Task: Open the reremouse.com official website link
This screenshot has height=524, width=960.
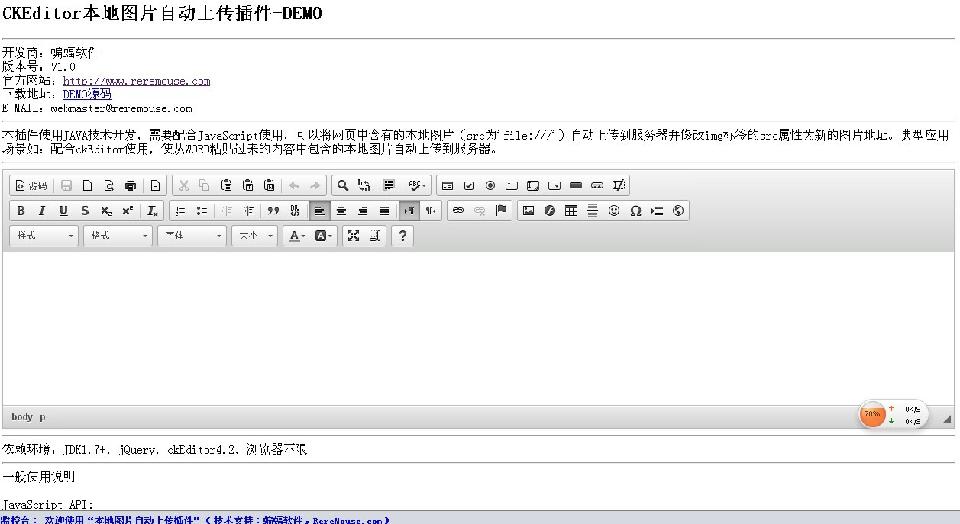Action: (136, 81)
